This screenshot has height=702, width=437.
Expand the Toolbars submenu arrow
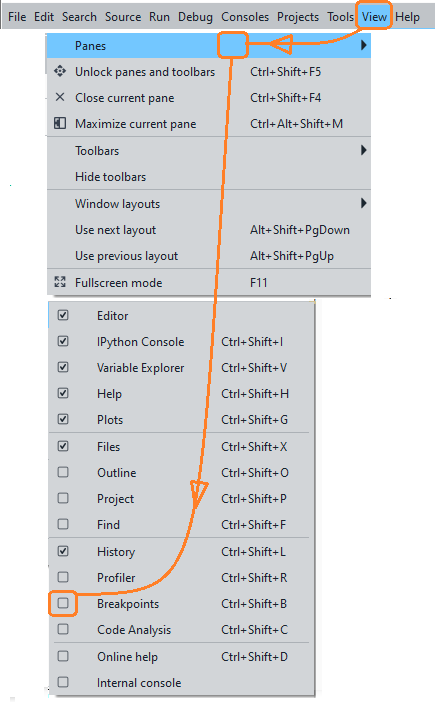coord(364,150)
